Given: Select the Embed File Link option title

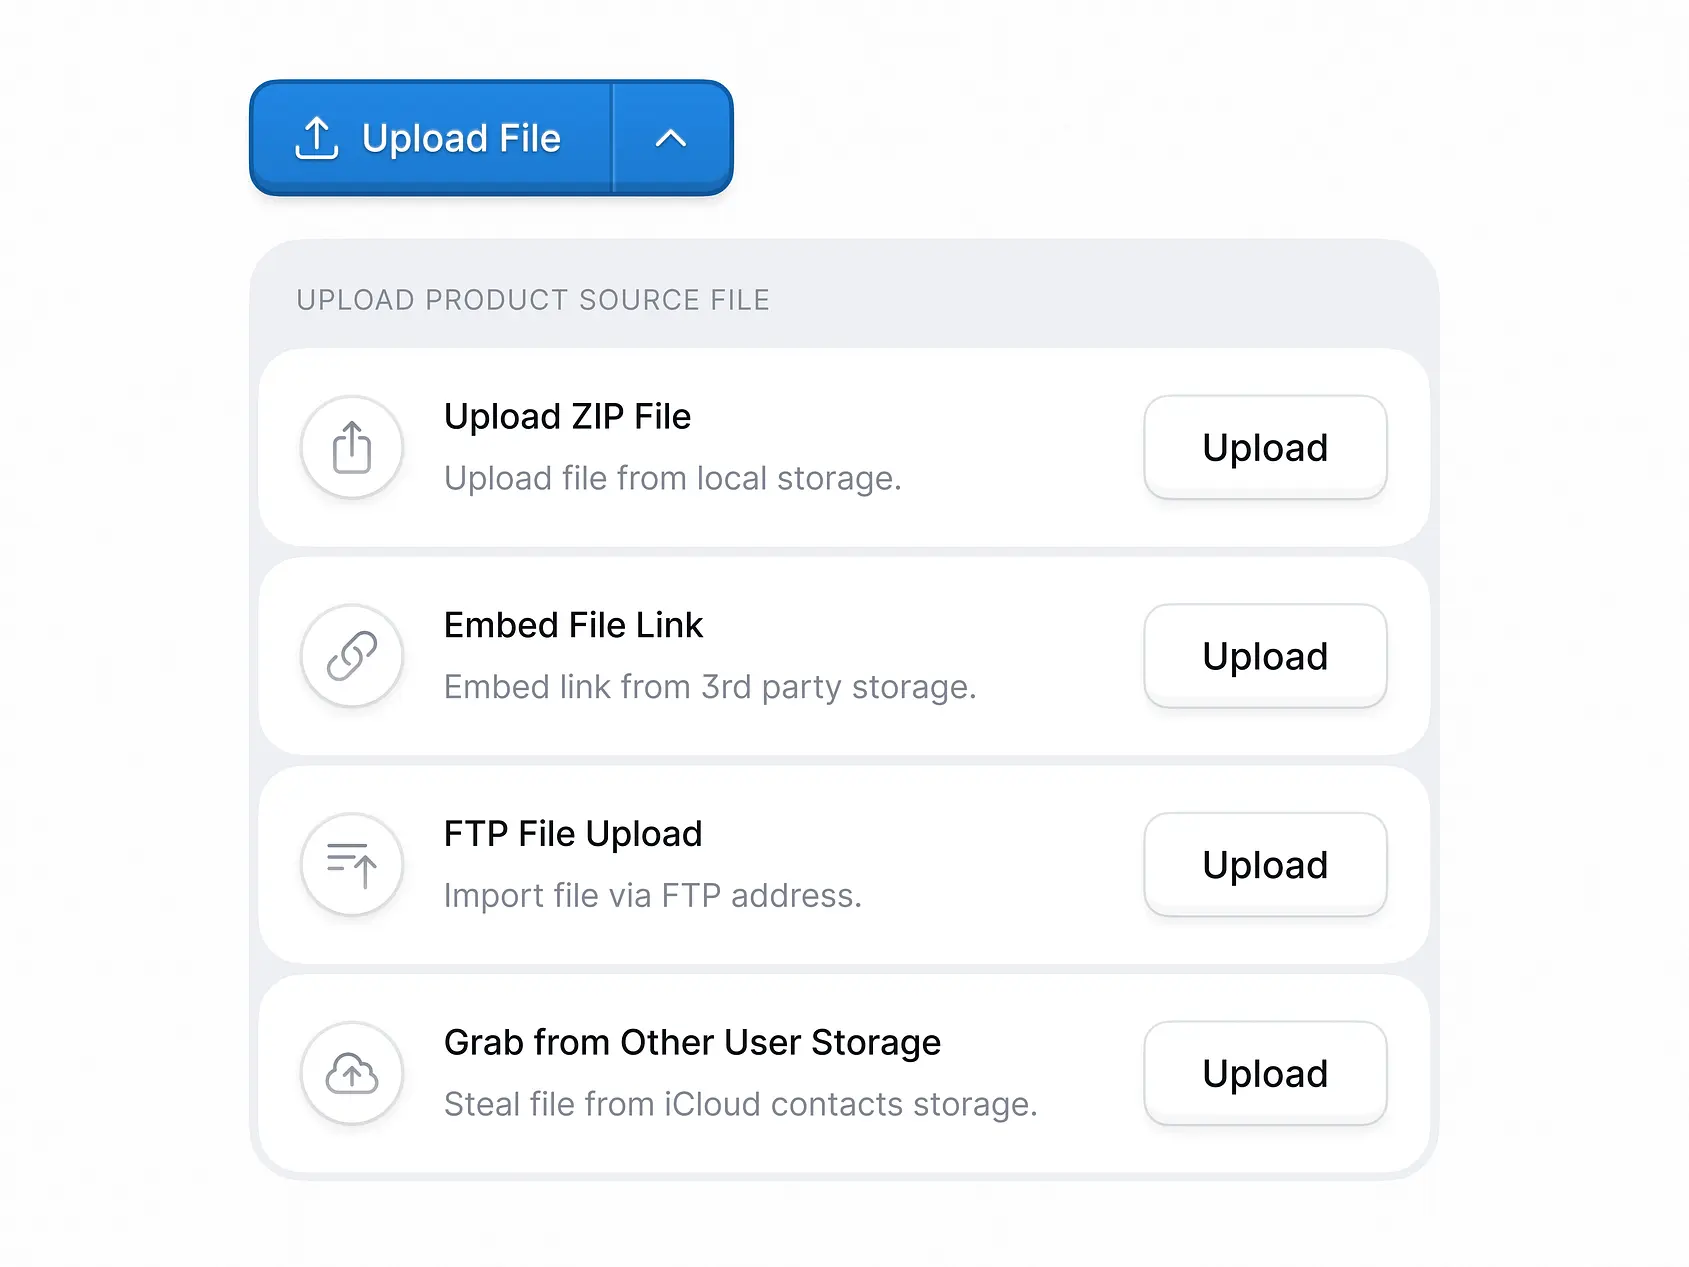Looking at the screenshot, I should [x=573, y=625].
